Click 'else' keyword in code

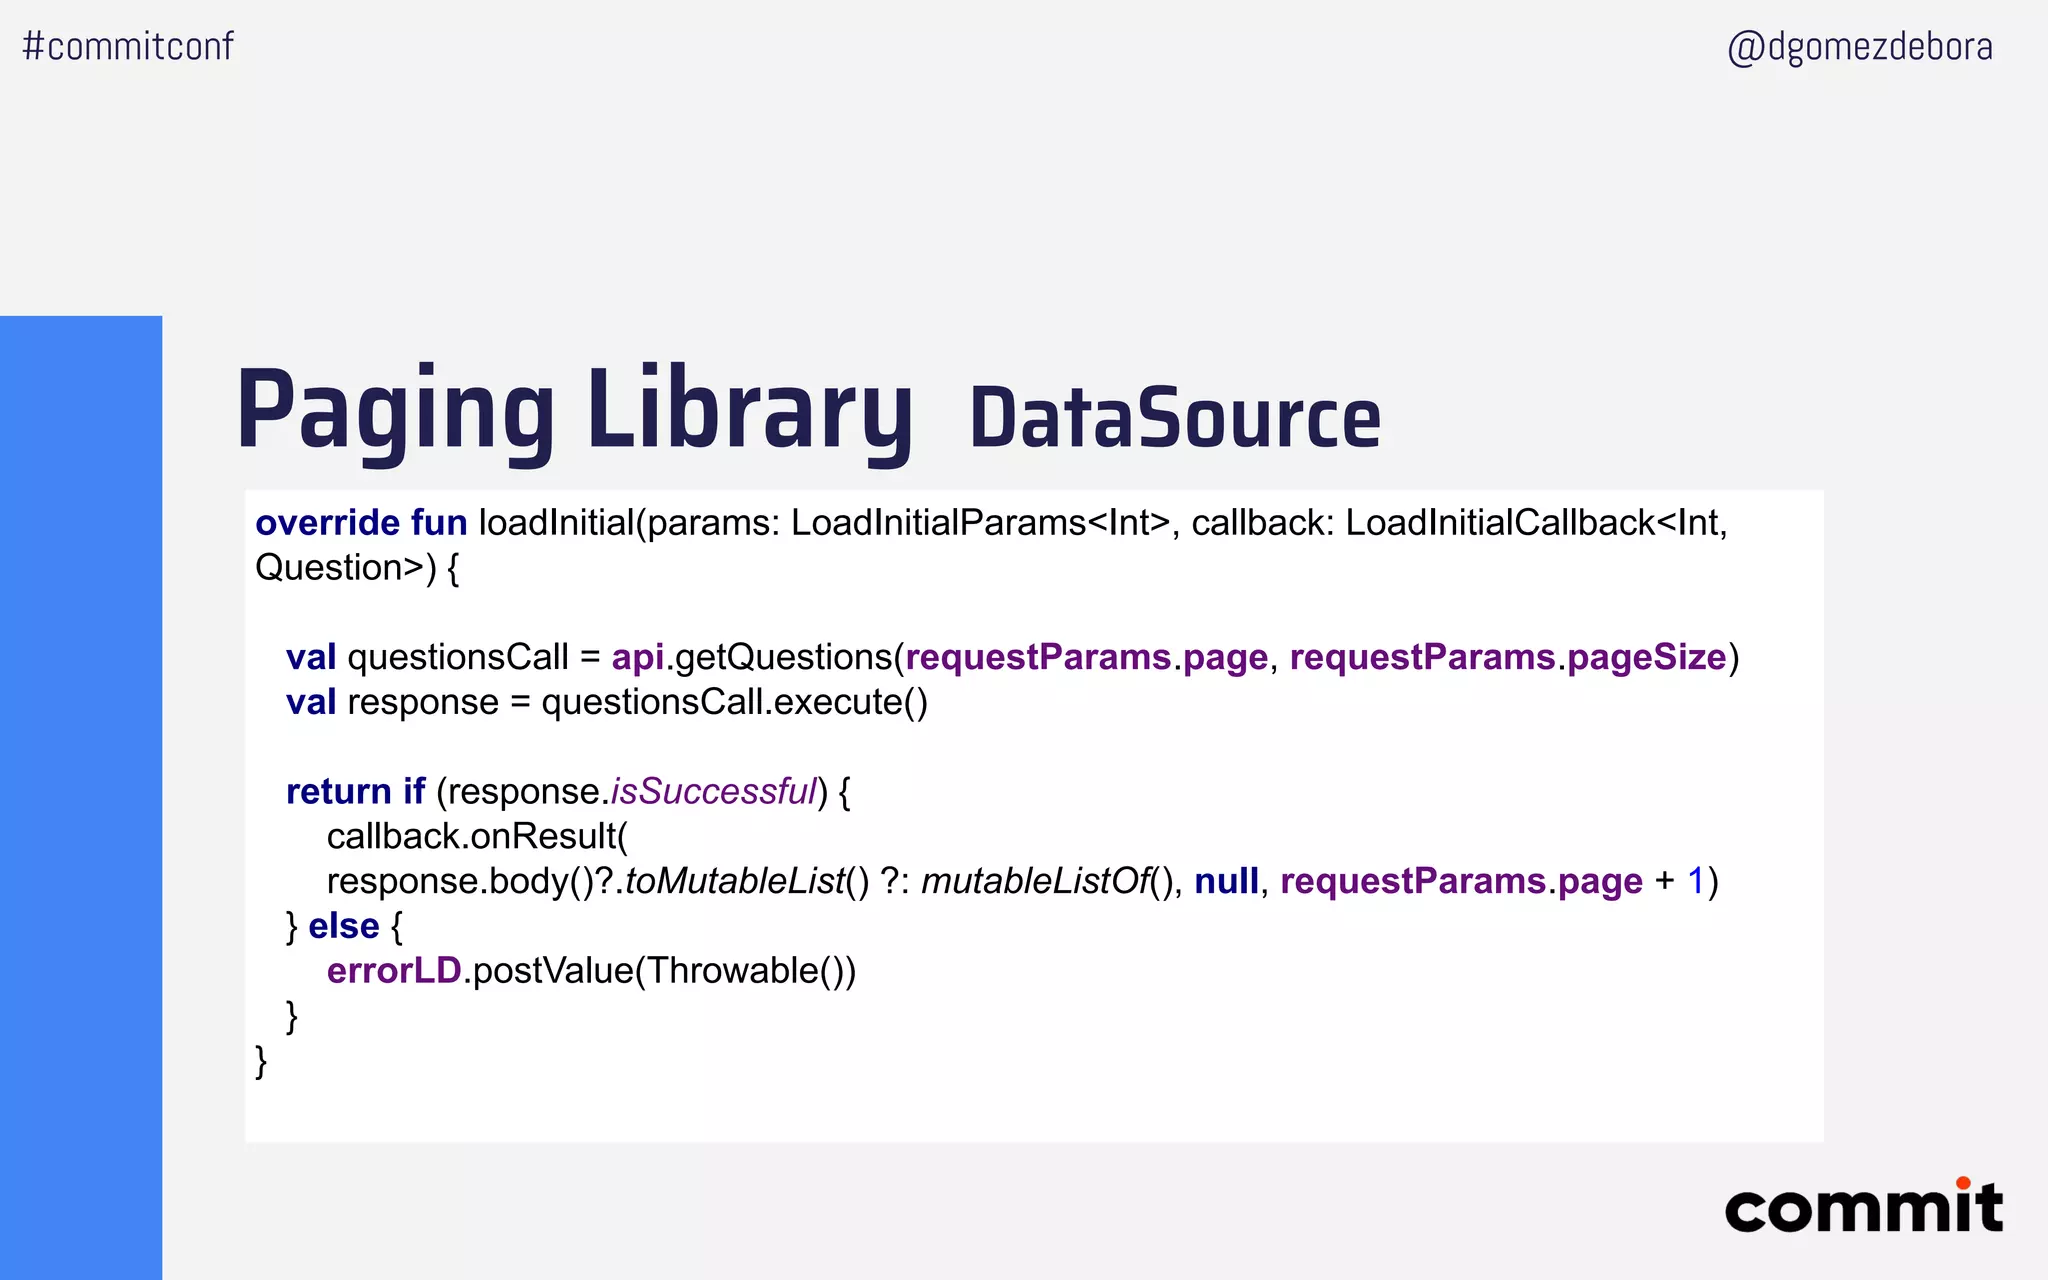click(x=344, y=926)
